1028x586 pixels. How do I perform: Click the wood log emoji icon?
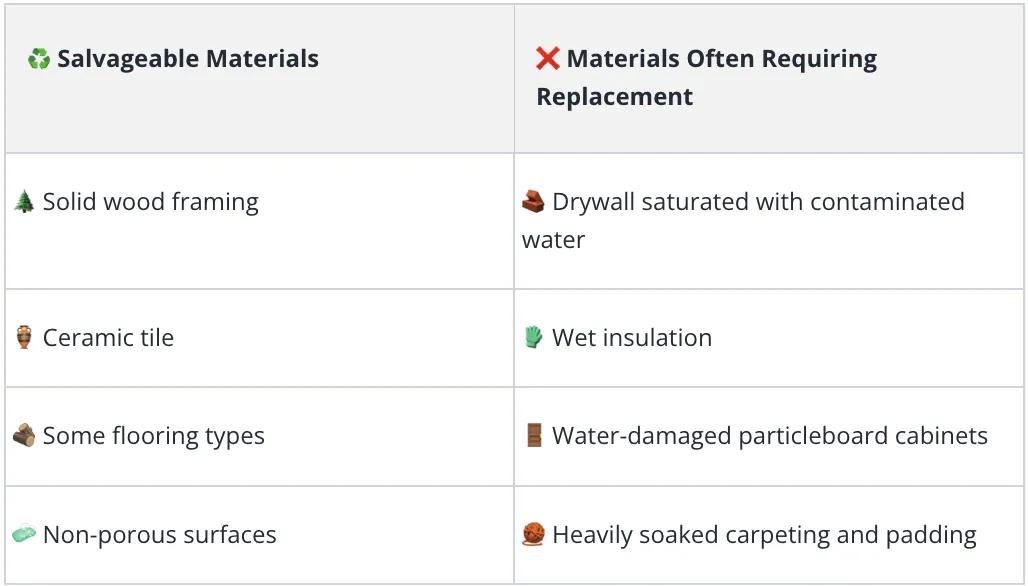[24, 436]
